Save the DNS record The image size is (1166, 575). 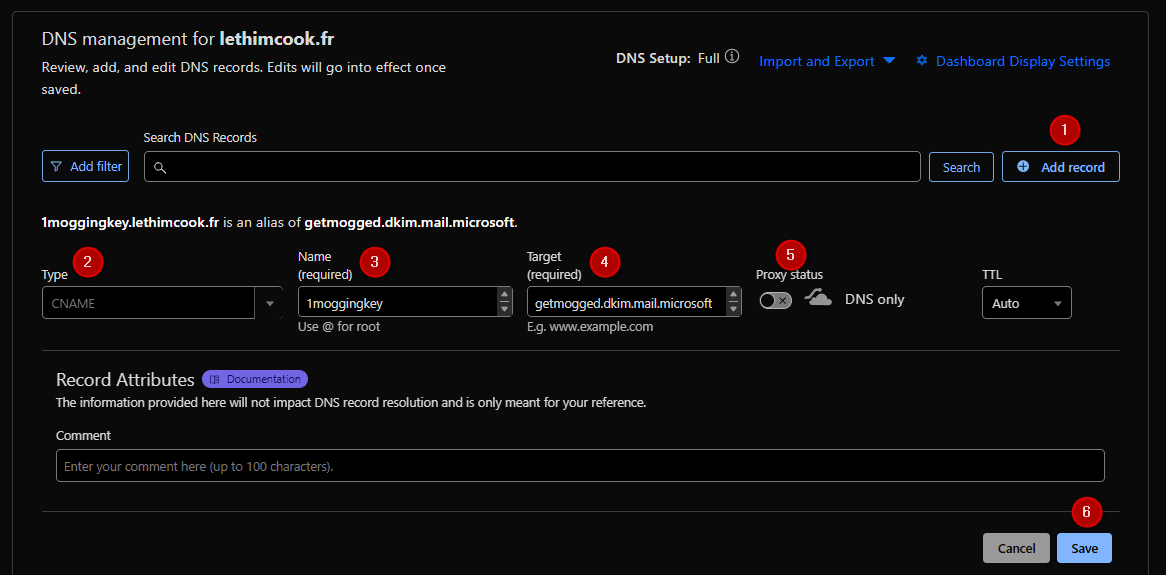coord(1083,548)
